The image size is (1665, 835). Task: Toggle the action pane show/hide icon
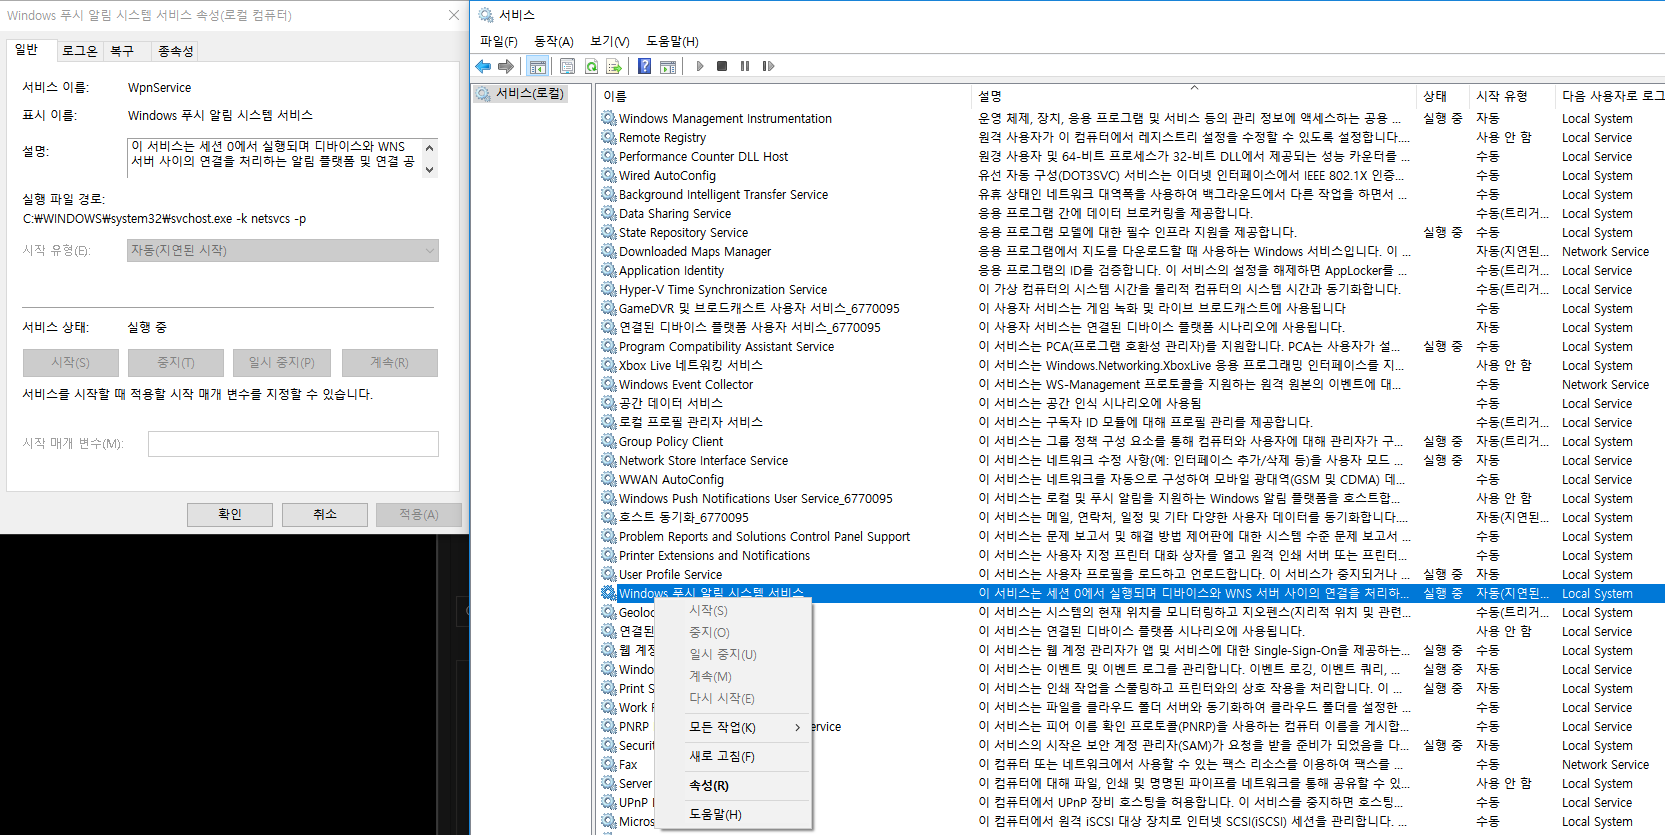pyautogui.click(x=668, y=66)
